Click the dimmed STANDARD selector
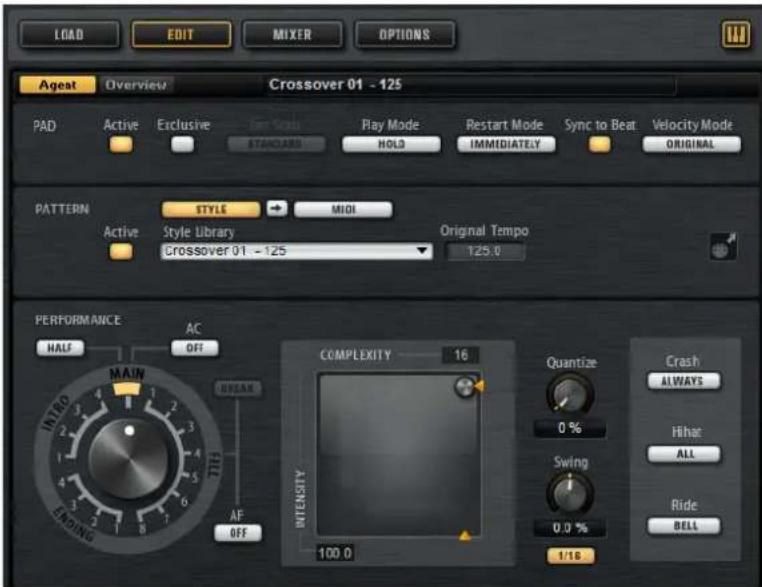Viewport: 762px width, 587px height. [276, 144]
